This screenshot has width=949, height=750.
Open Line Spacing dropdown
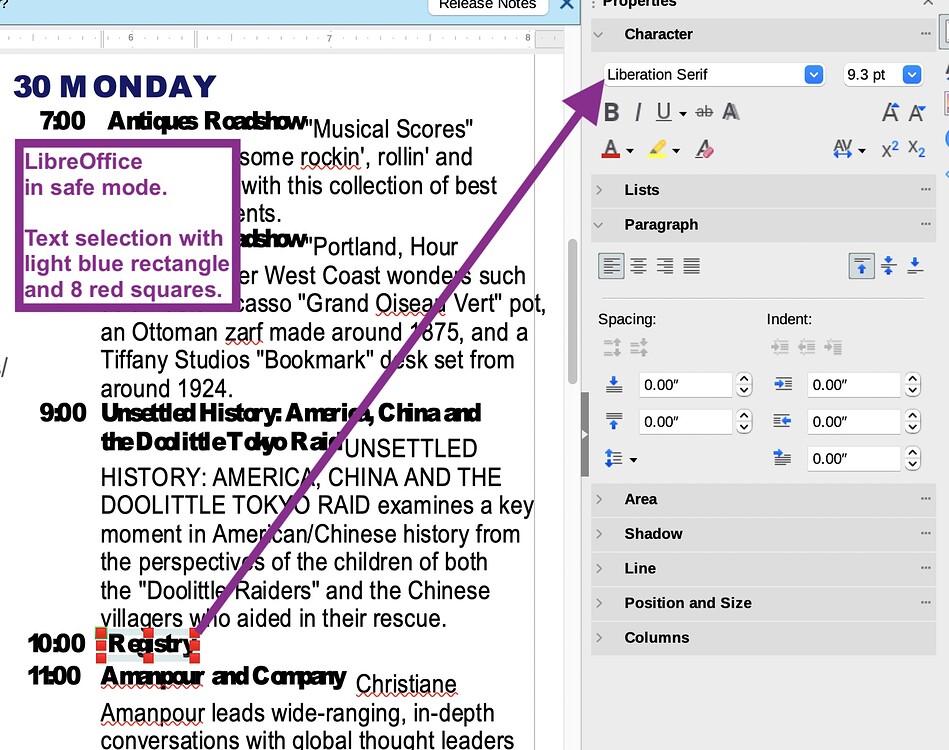coord(621,459)
